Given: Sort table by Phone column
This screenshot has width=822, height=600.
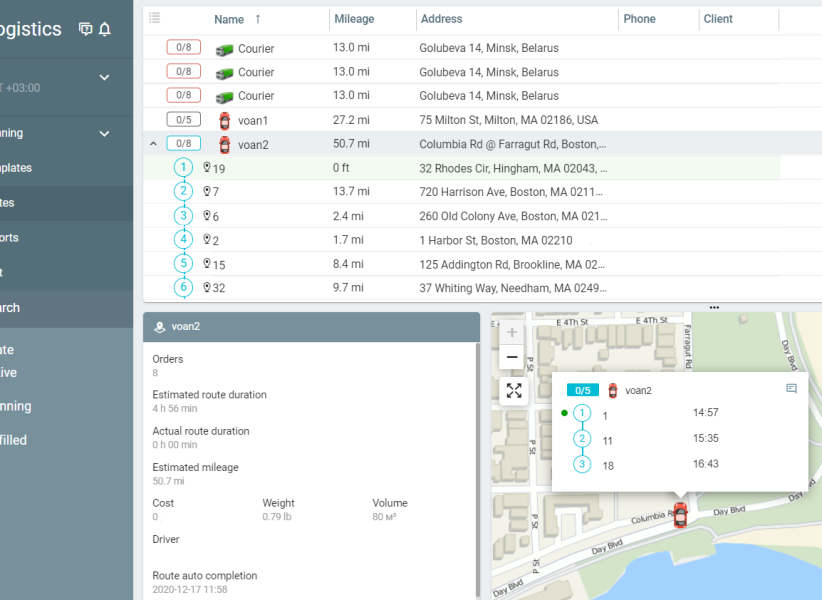Looking at the screenshot, I should (x=640, y=19).
